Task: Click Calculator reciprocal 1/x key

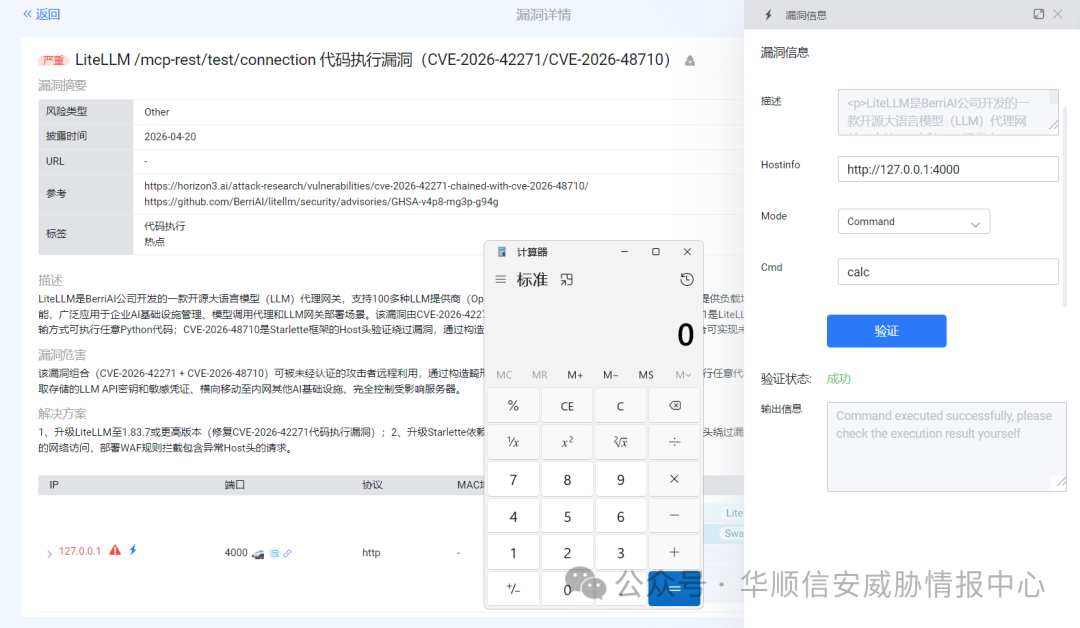Action: 513,442
